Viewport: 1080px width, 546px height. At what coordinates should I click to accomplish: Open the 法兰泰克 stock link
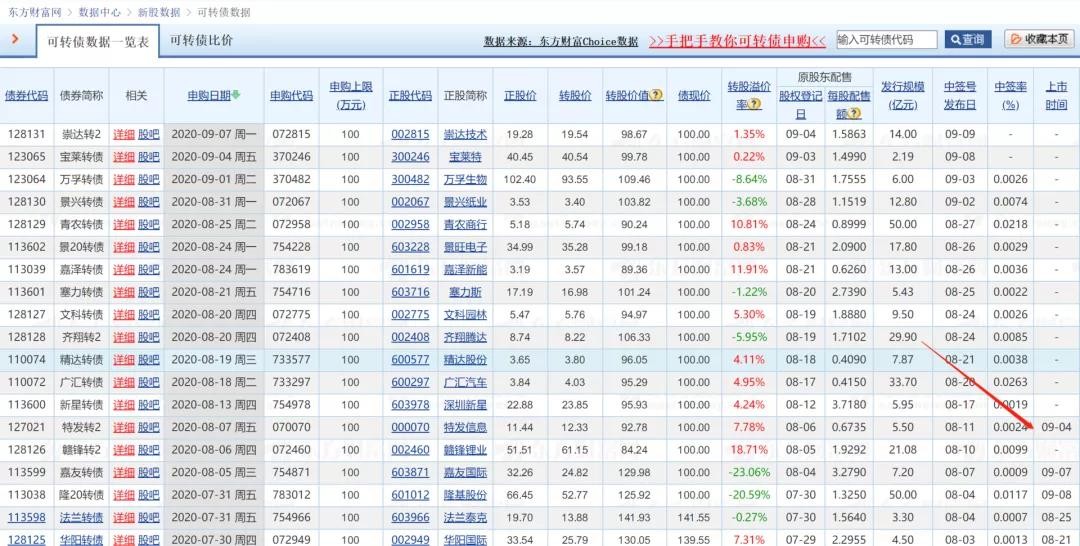(x=465, y=518)
